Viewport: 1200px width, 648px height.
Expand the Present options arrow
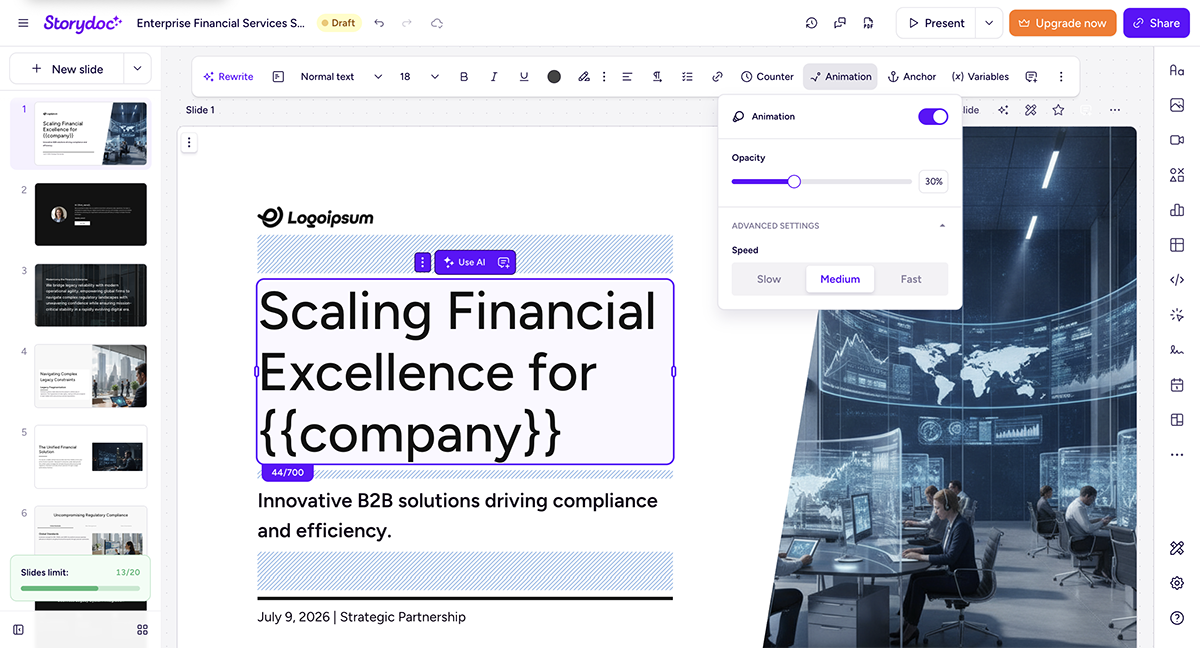989,23
